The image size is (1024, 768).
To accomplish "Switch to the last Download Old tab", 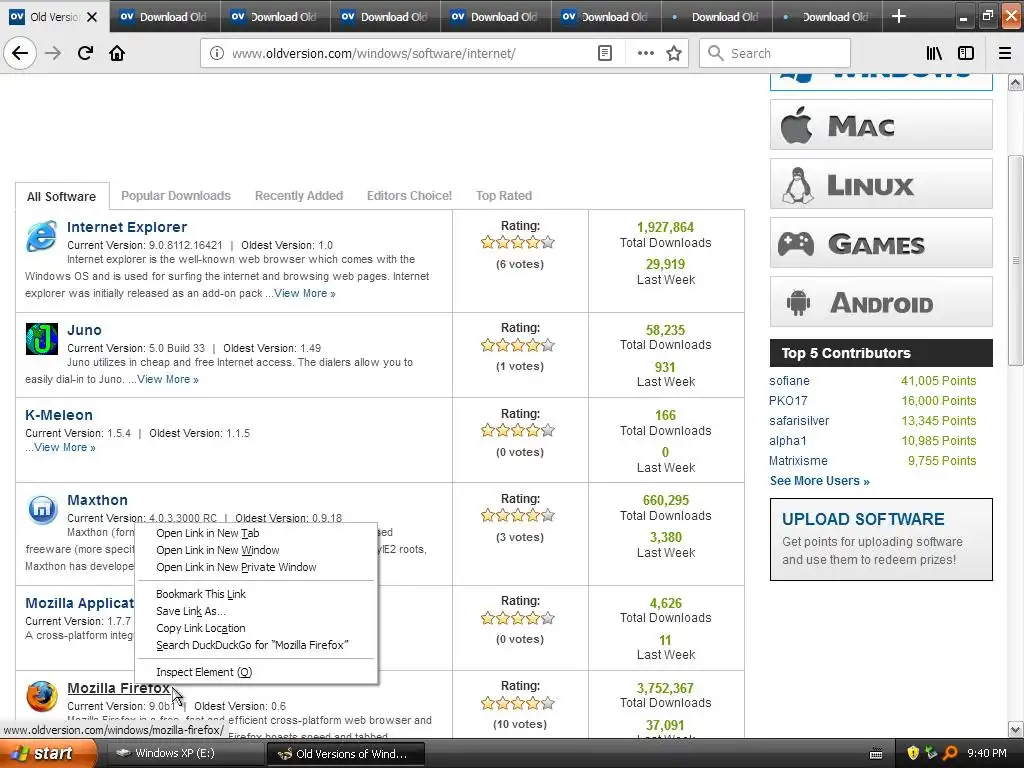I will click(x=827, y=17).
